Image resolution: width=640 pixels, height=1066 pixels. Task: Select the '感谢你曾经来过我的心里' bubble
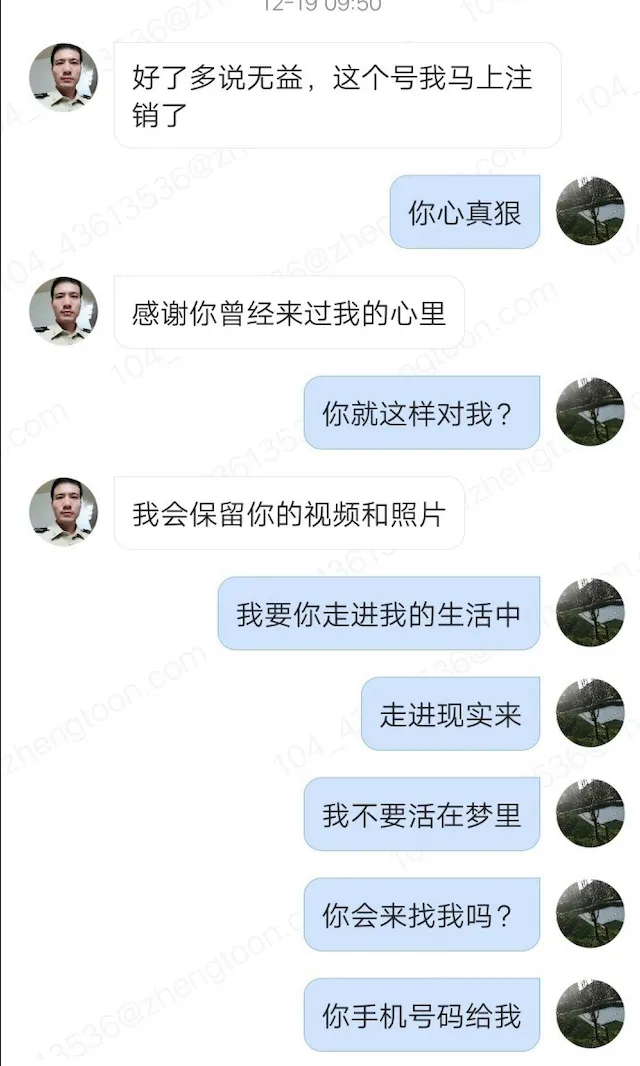[289, 312]
